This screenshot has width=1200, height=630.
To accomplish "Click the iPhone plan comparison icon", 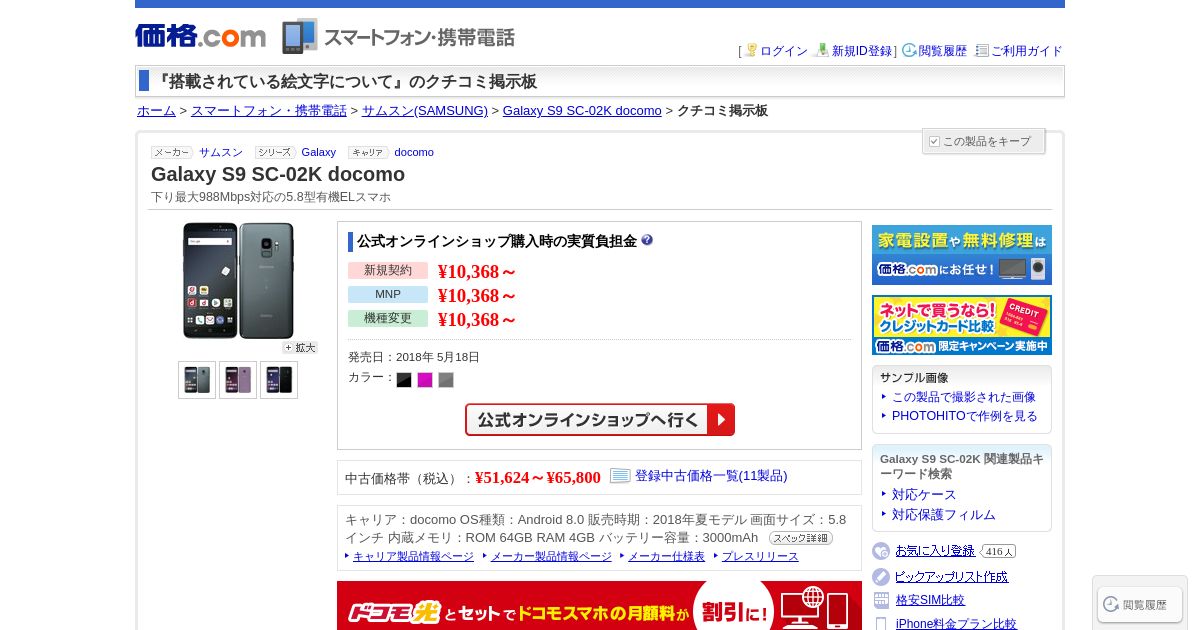I will pos(881,624).
